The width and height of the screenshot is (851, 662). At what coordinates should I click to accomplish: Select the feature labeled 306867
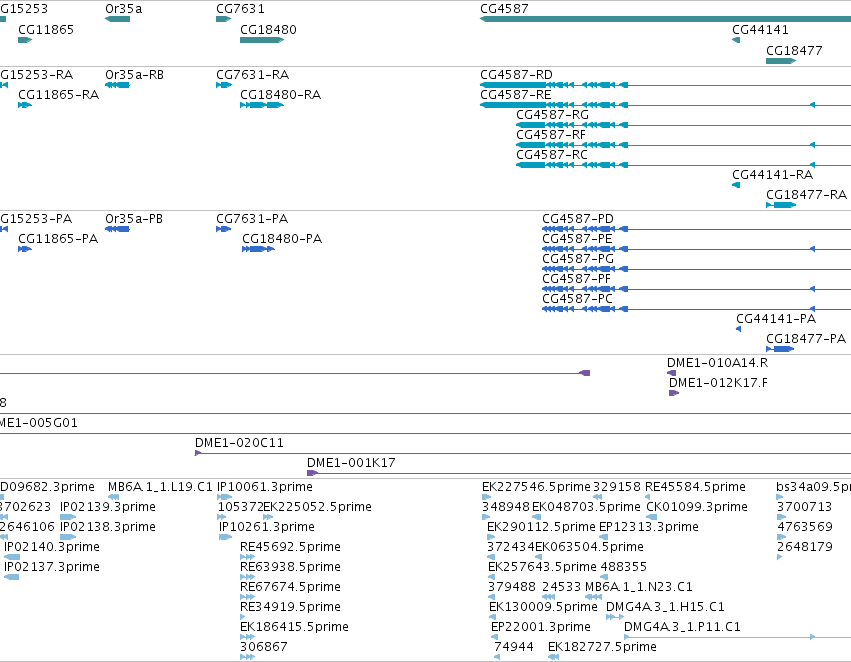(x=247, y=657)
